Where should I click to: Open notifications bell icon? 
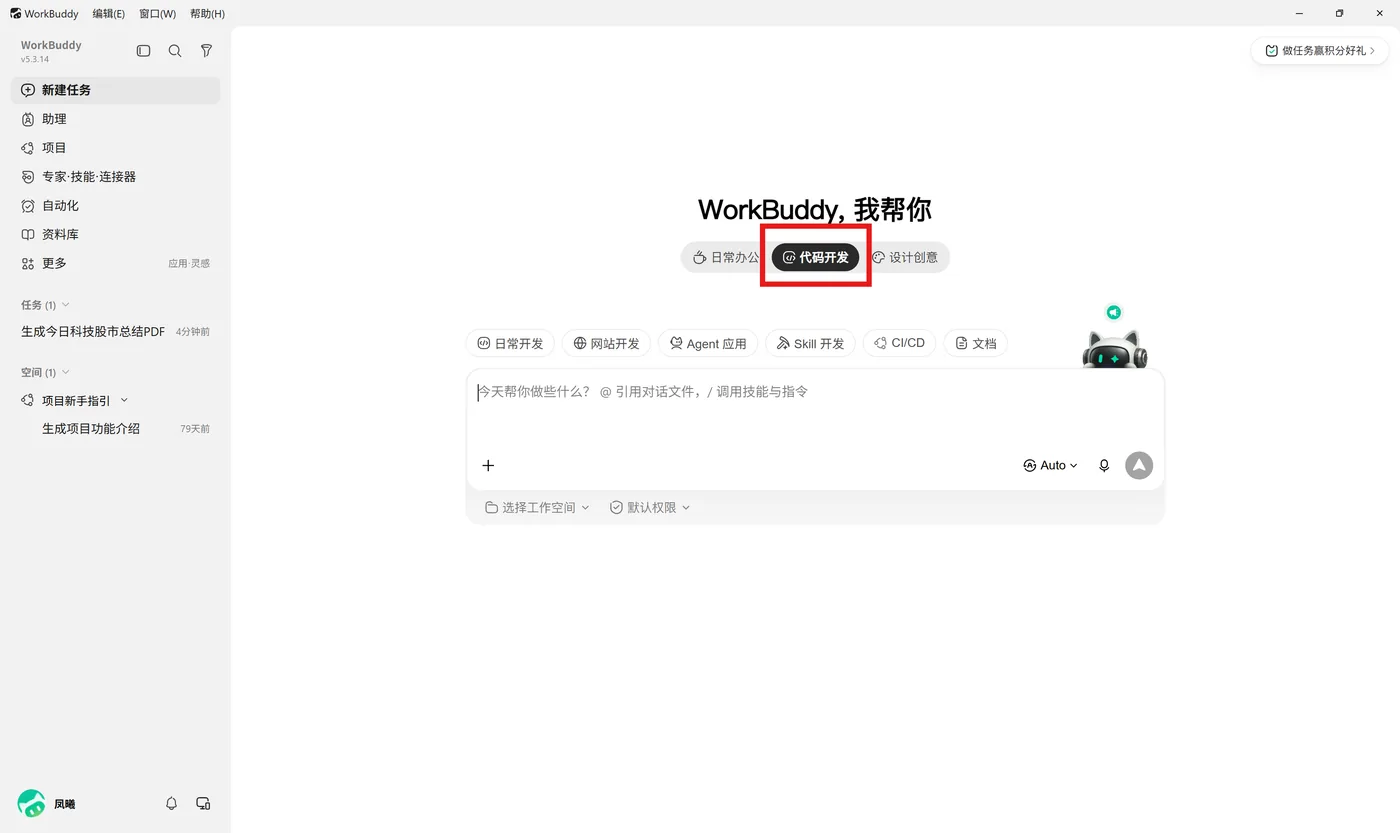[x=171, y=803]
